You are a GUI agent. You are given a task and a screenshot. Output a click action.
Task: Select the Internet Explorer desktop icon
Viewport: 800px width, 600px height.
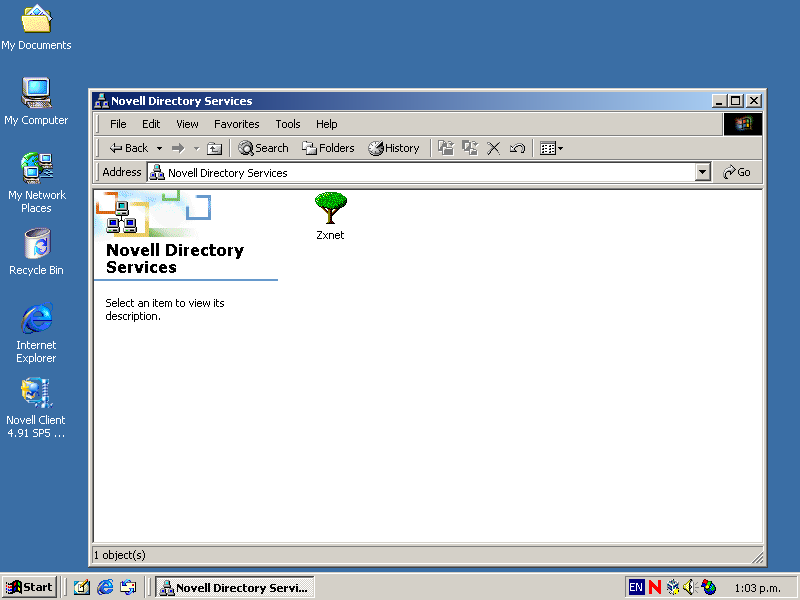tap(36, 333)
